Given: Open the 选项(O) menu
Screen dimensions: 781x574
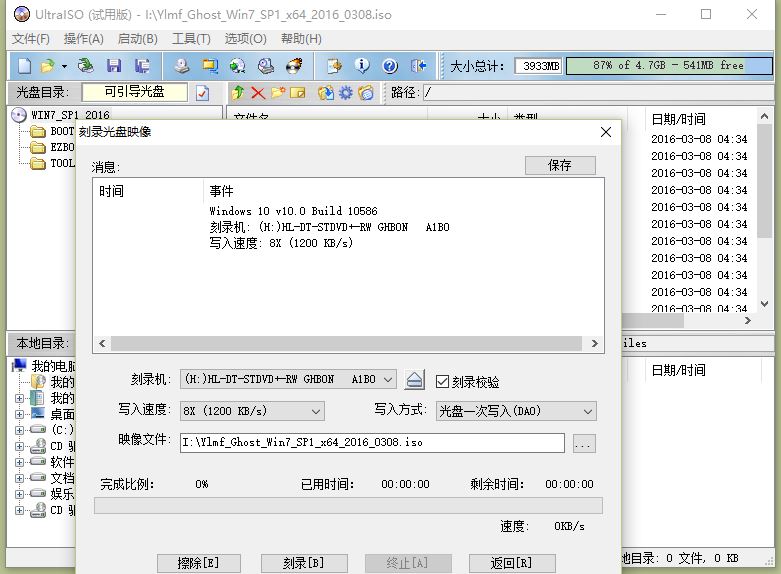Looking at the screenshot, I should (245, 39).
